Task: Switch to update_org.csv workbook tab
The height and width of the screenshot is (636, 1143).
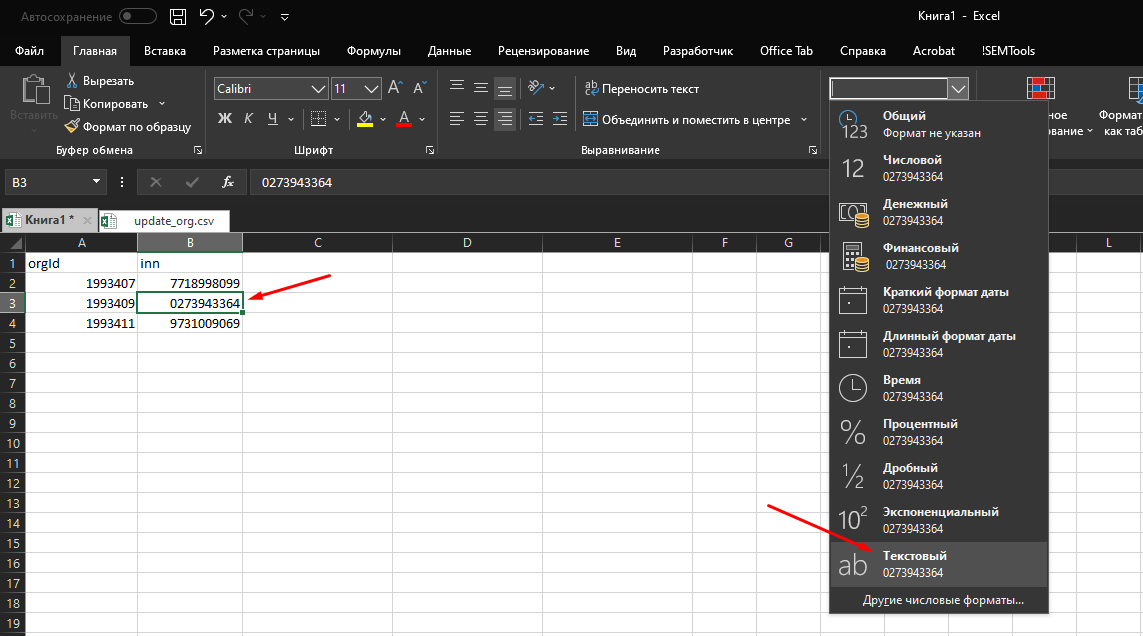Action: pos(175,220)
